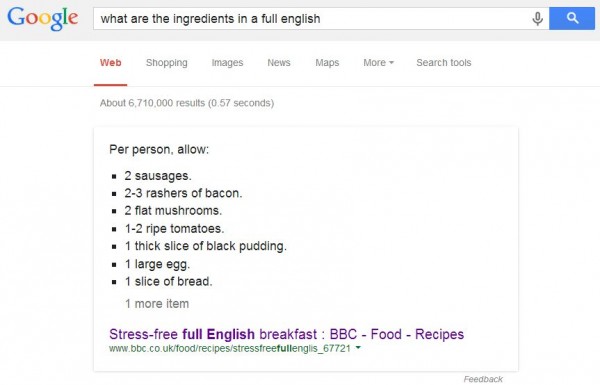Expand the More dropdown menu

(x=378, y=62)
